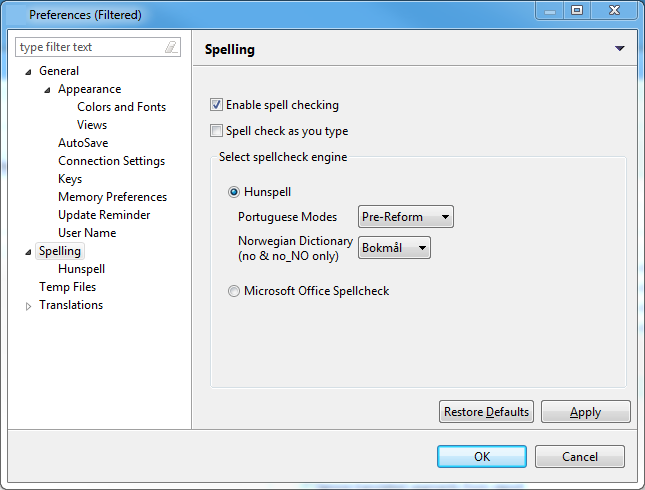645x490 pixels.
Task: Uncheck Enable spell checking
Action: (216, 105)
